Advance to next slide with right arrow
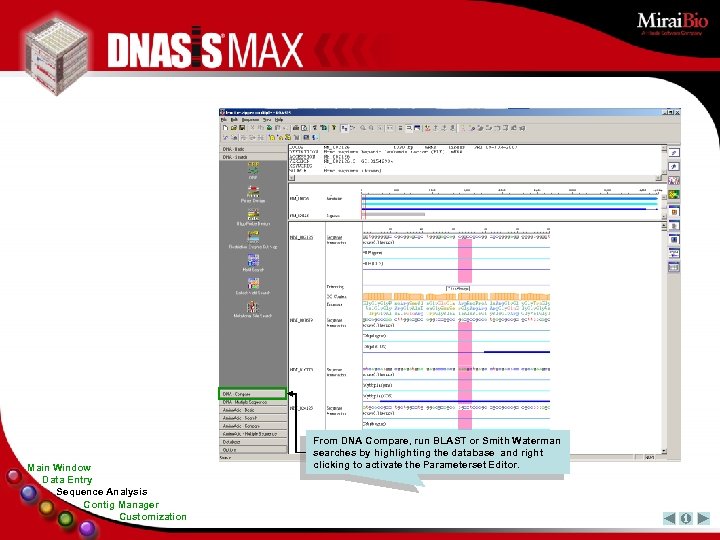 [703, 518]
